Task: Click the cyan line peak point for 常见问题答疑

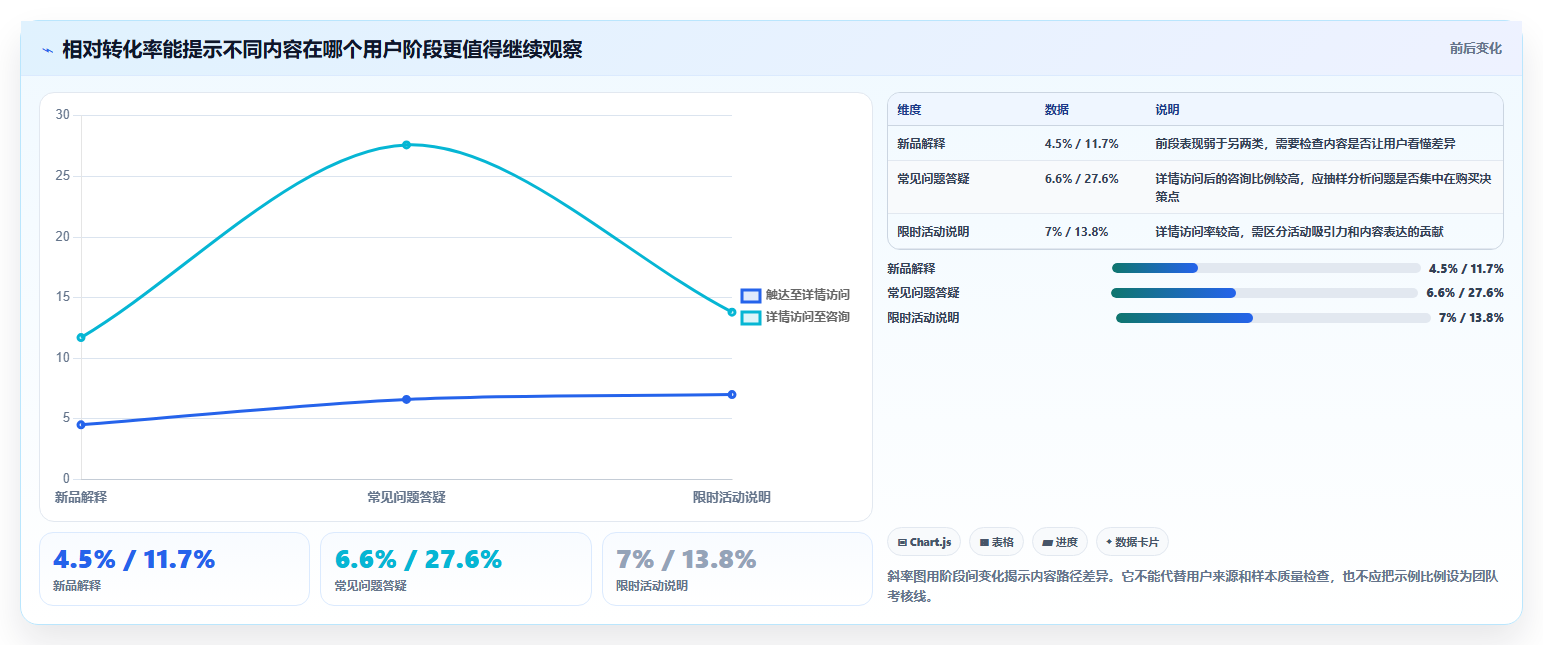Action: coord(406,145)
